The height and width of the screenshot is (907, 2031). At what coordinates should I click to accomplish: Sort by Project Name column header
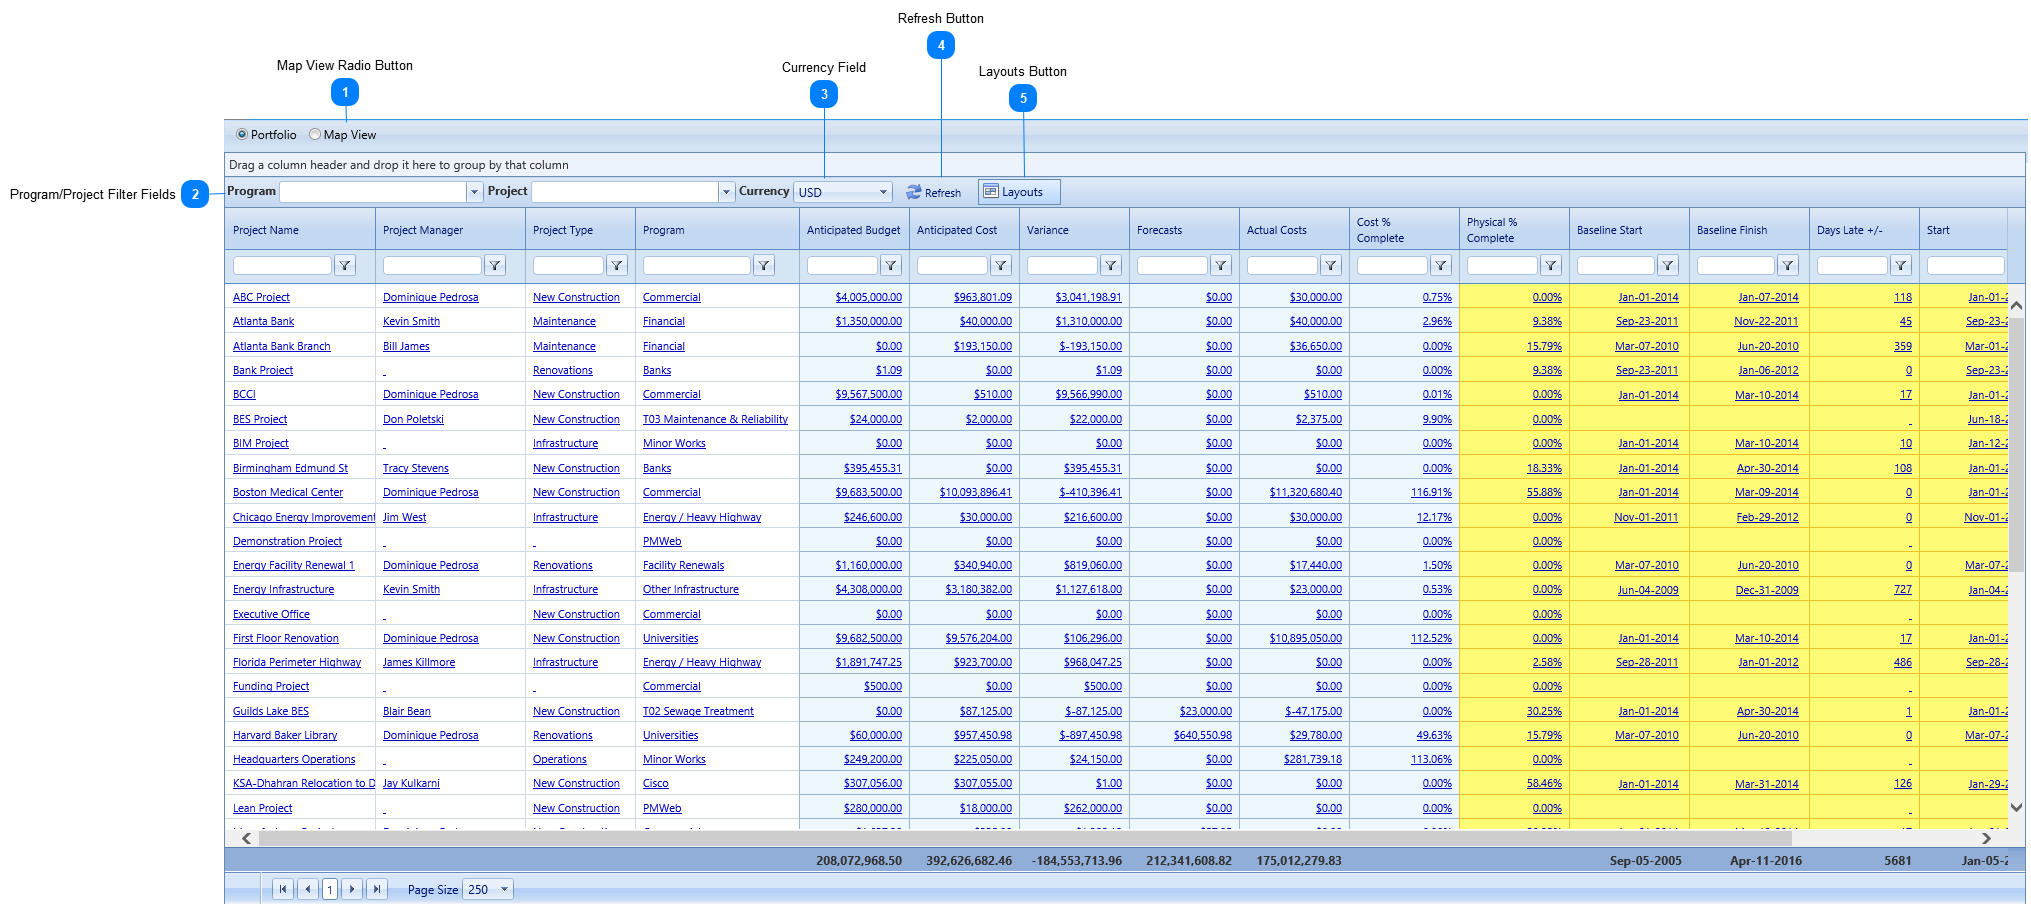point(266,230)
